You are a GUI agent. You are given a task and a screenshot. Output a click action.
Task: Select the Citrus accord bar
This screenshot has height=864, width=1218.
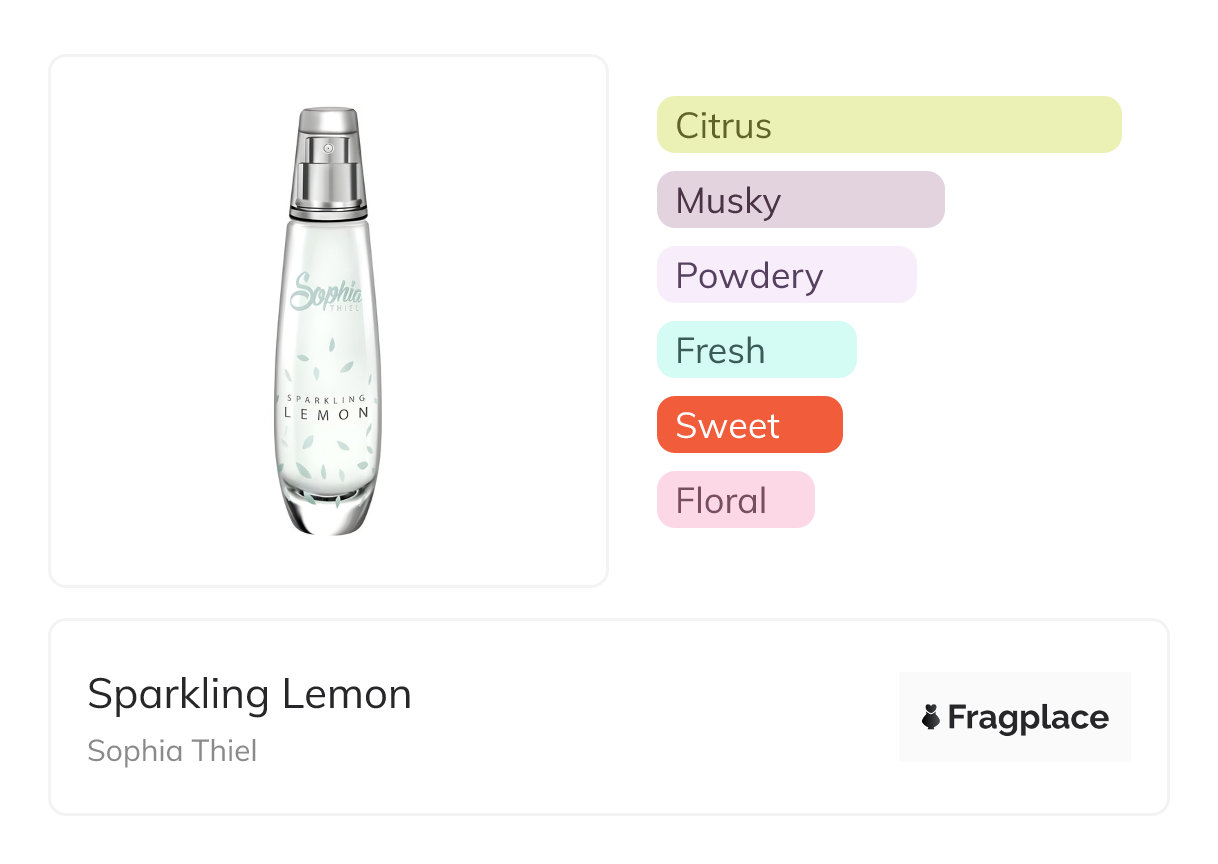[x=888, y=125]
